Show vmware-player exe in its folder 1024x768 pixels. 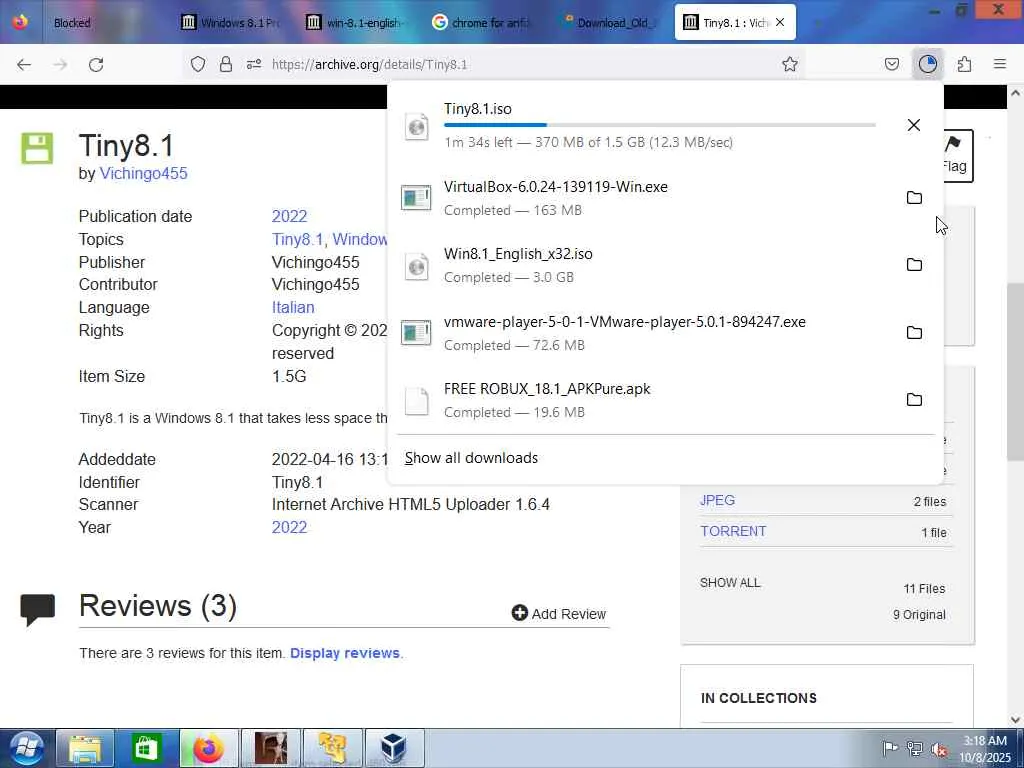coord(914,332)
